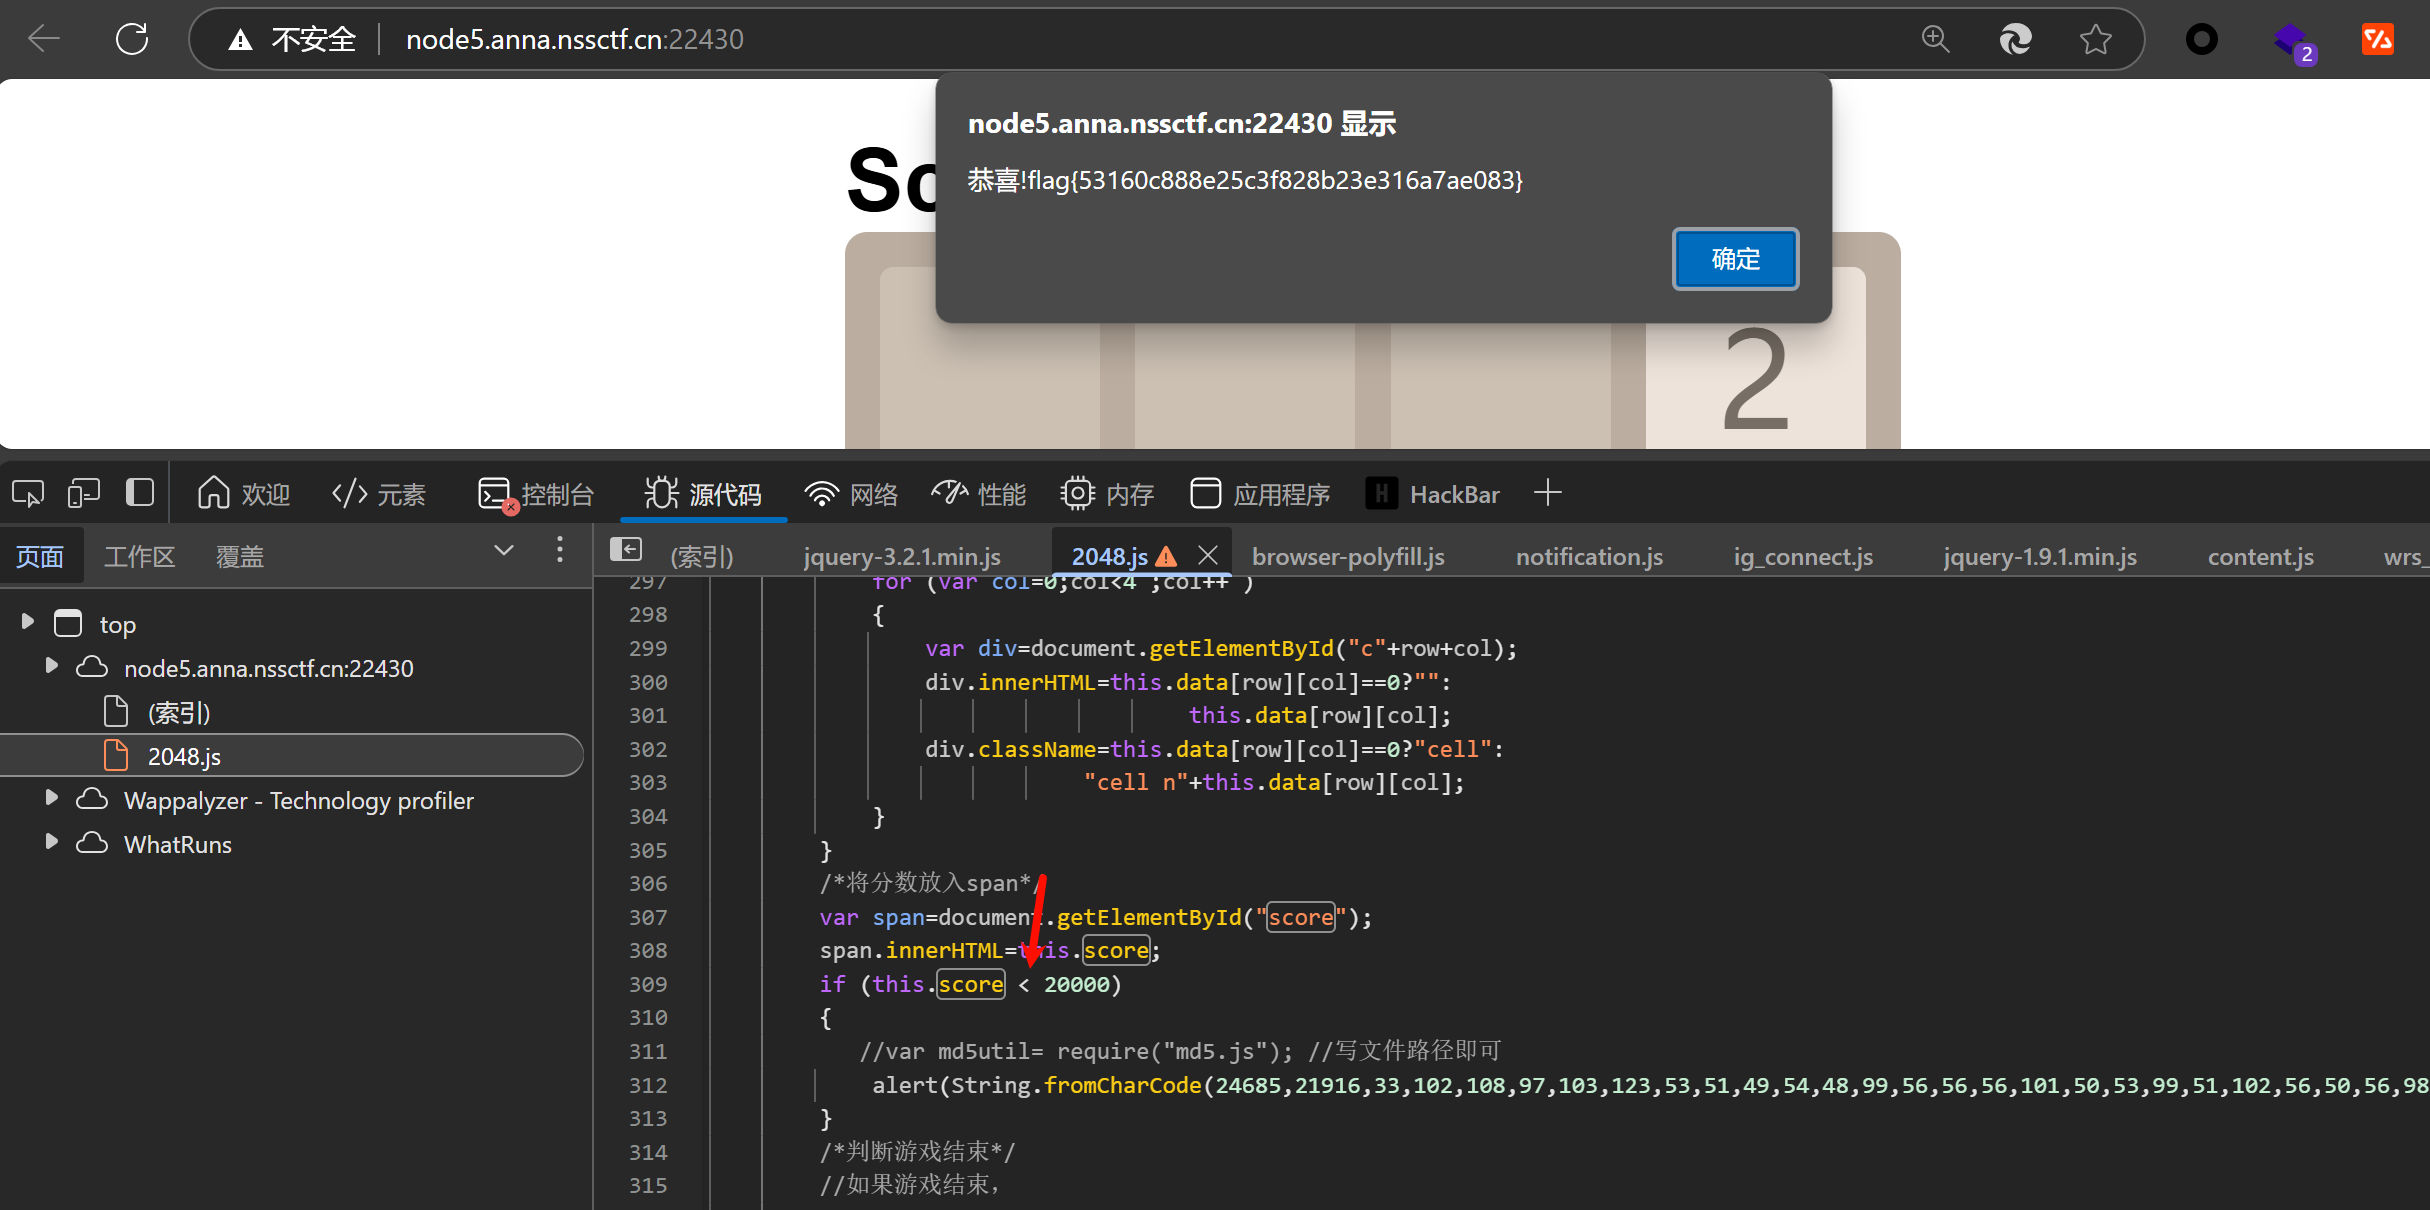
Task: Activate the inspect element picker icon
Action: coord(28,493)
